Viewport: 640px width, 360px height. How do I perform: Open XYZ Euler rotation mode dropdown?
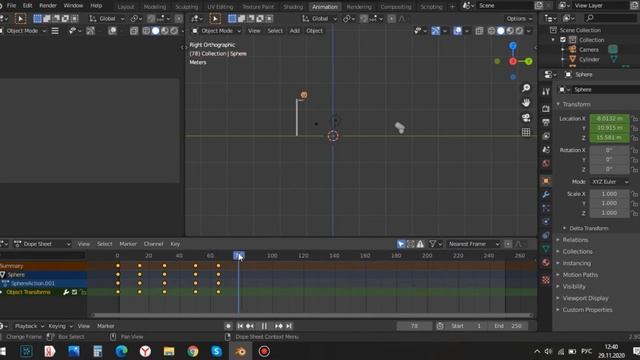[609, 182]
